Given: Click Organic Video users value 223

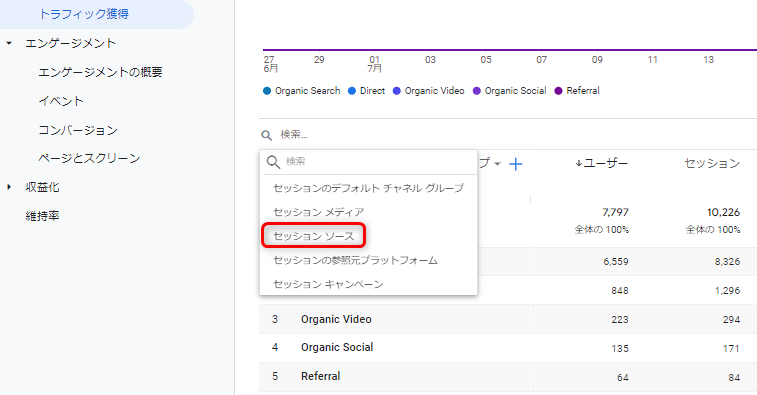Looking at the screenshot, I should [x=619, y=320].
